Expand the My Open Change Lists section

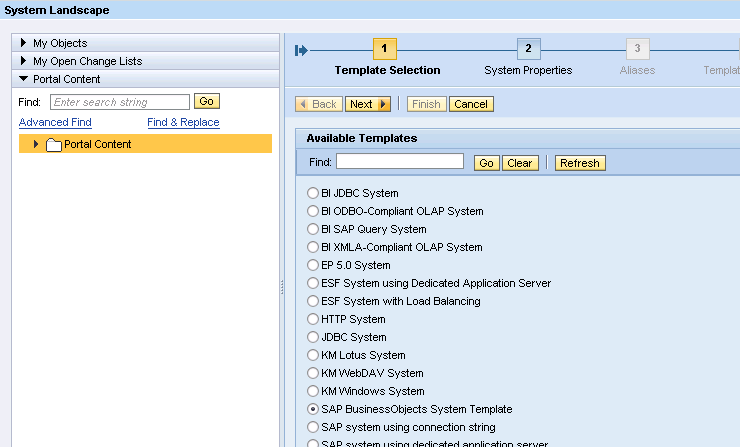click(x=25, y=61)
